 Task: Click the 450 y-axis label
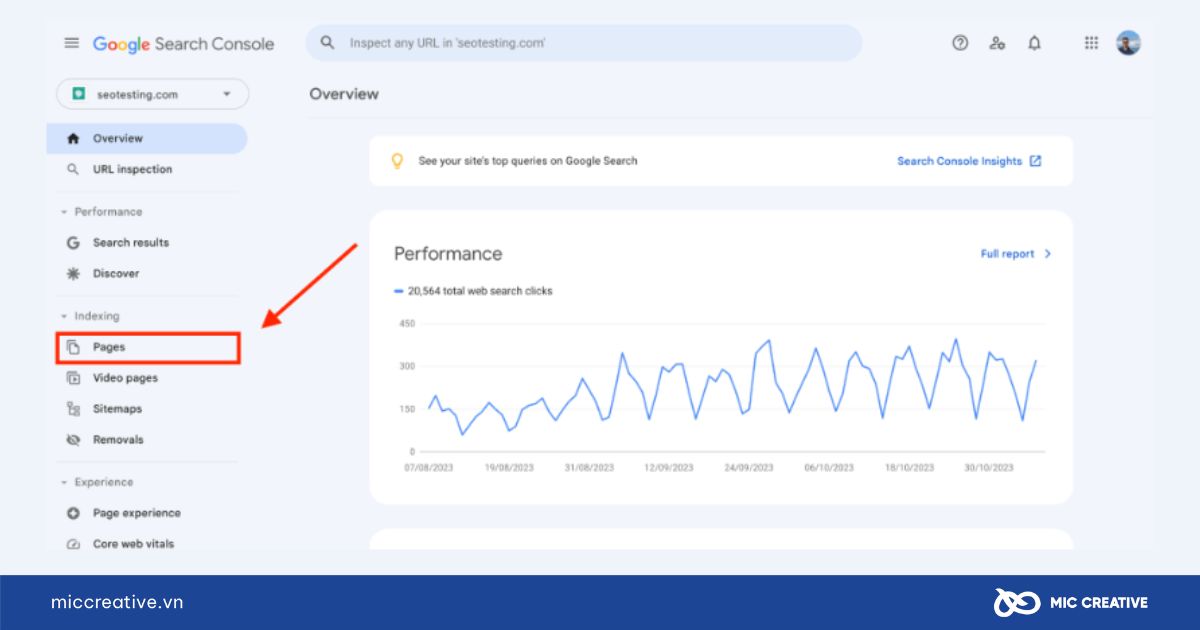[407, 324]
